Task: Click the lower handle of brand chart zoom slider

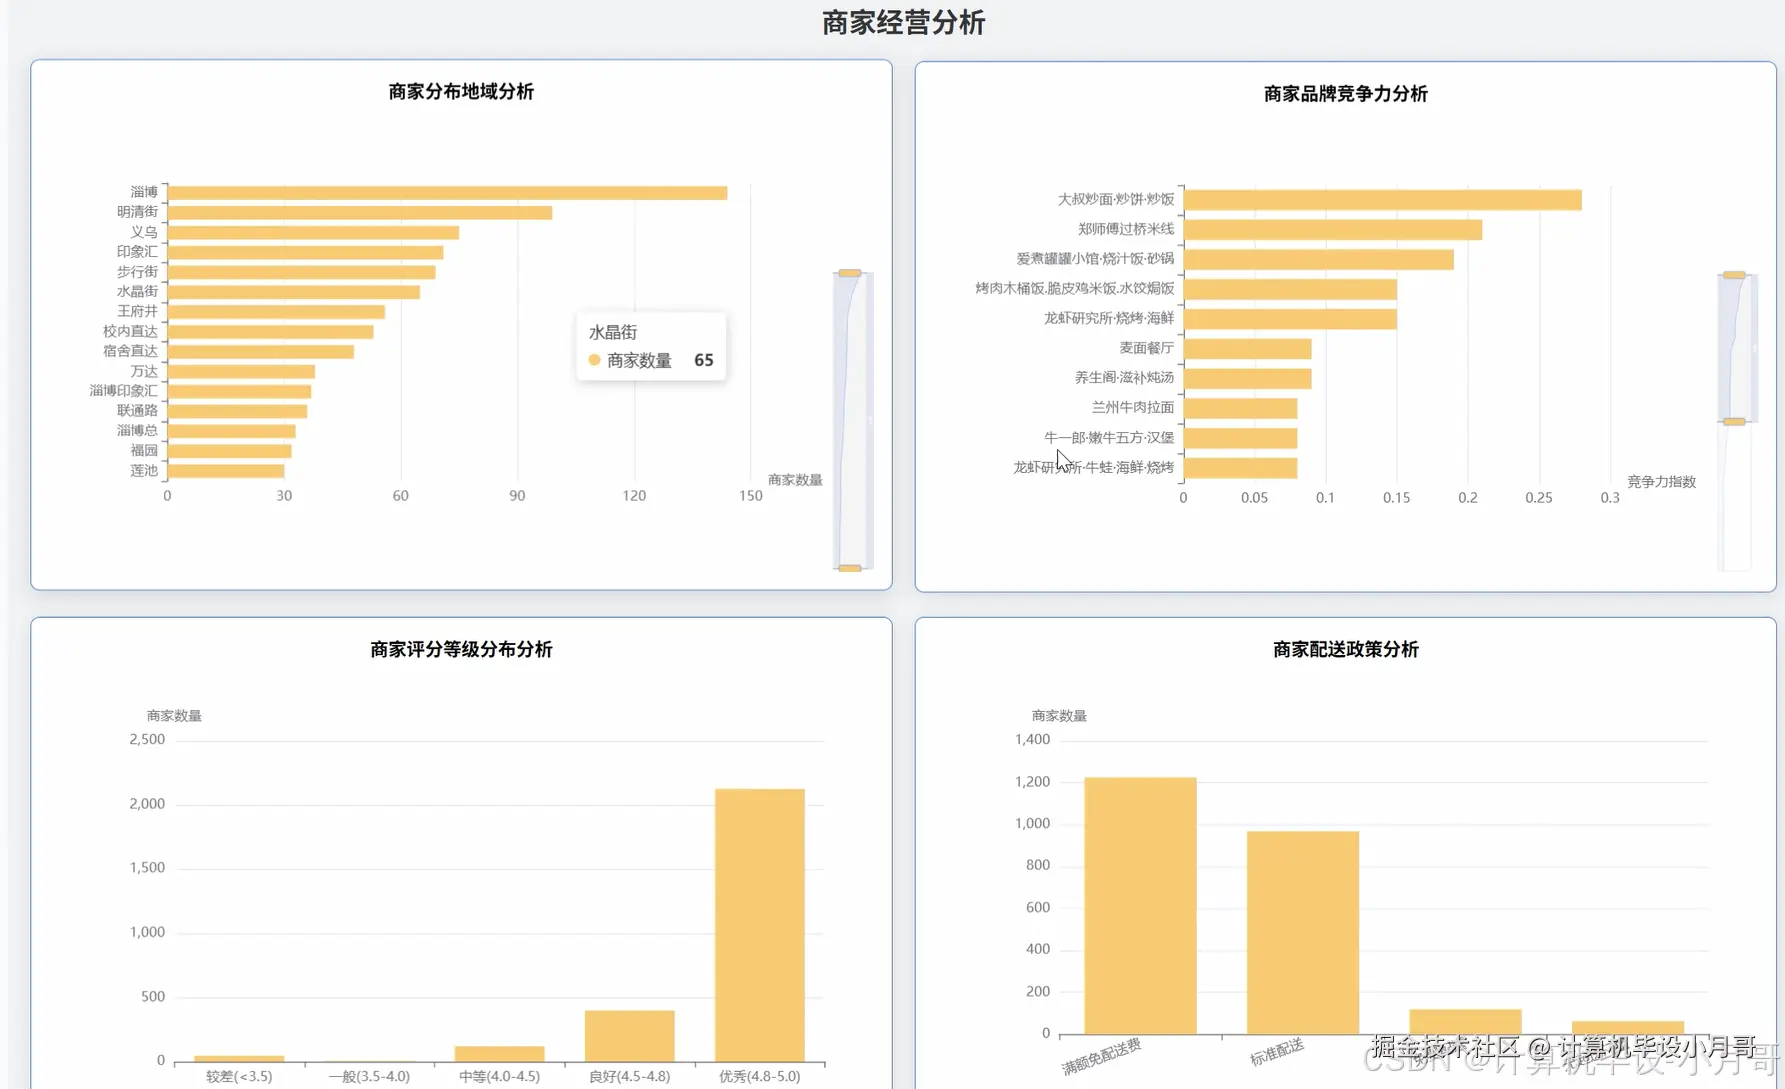Action: pyautogui.click(x=1734, y=422)
